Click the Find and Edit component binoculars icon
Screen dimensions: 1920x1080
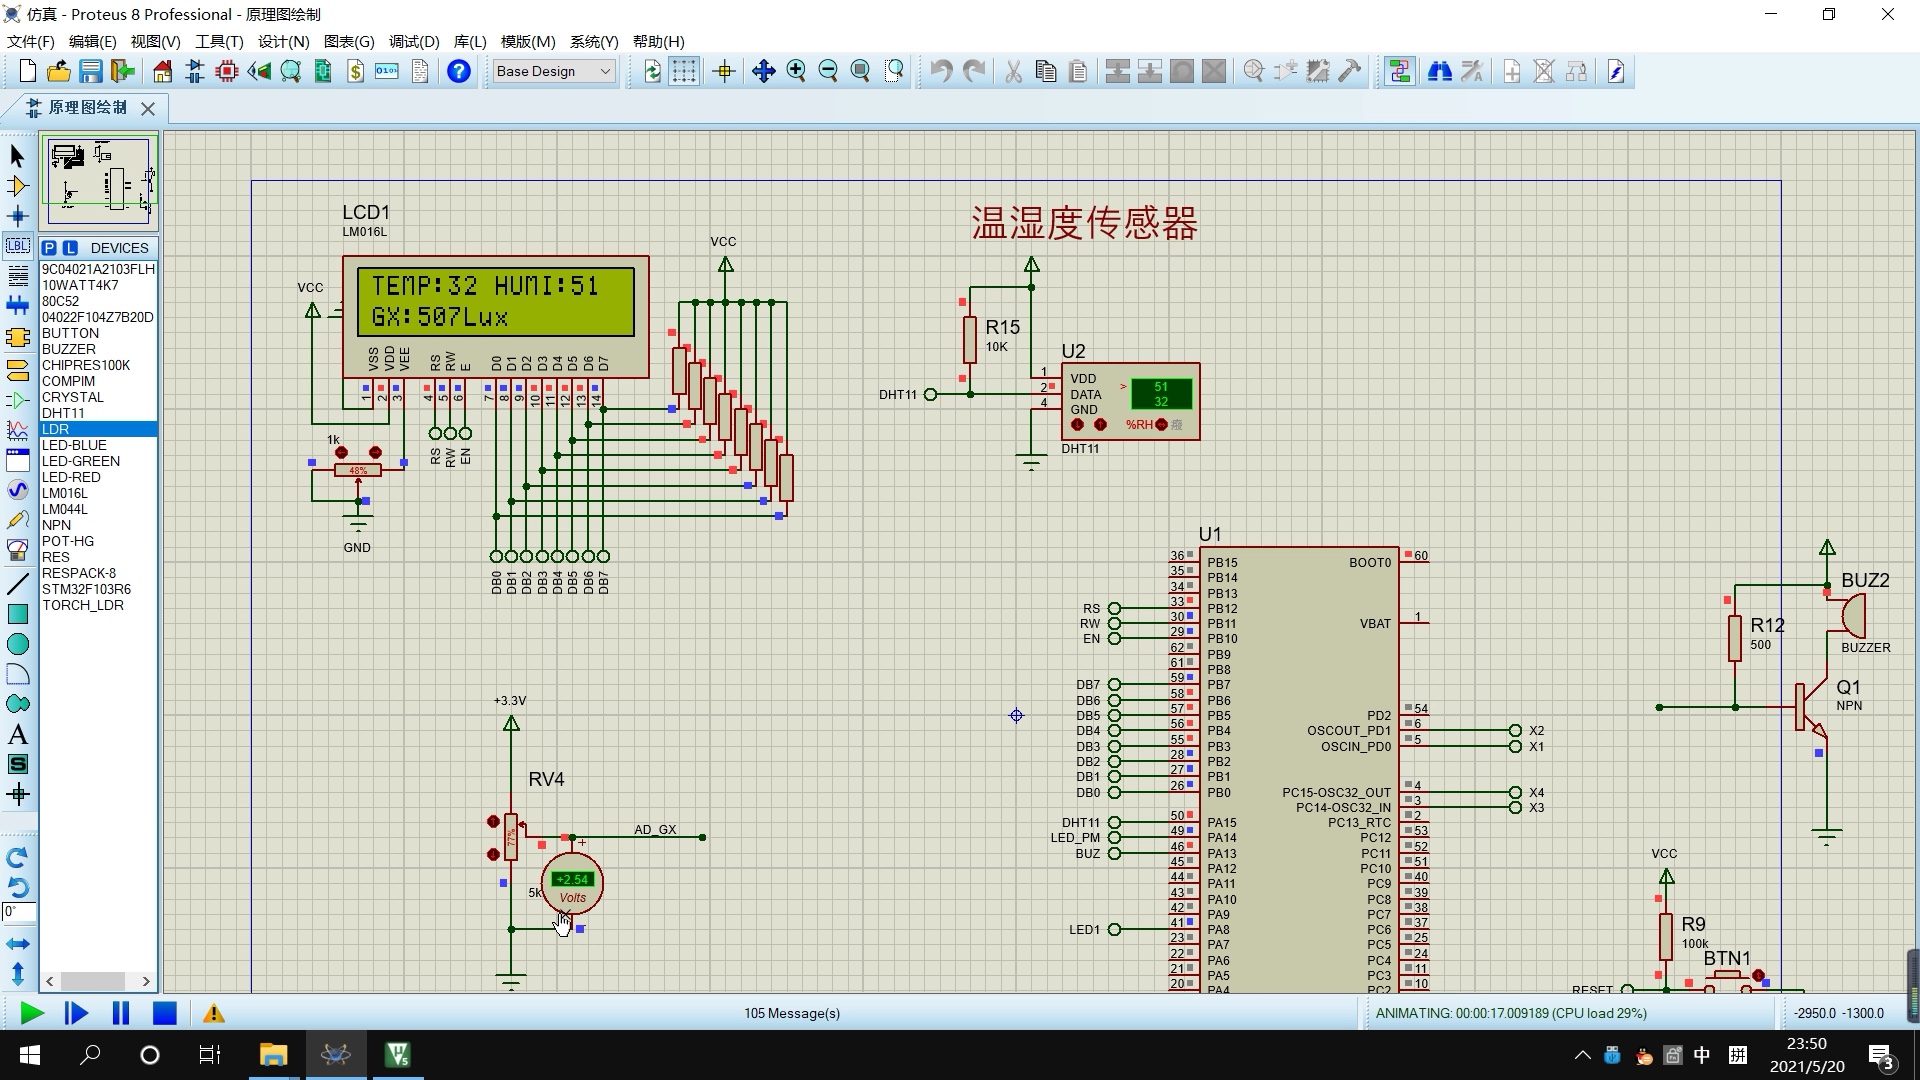(1440, 71)
